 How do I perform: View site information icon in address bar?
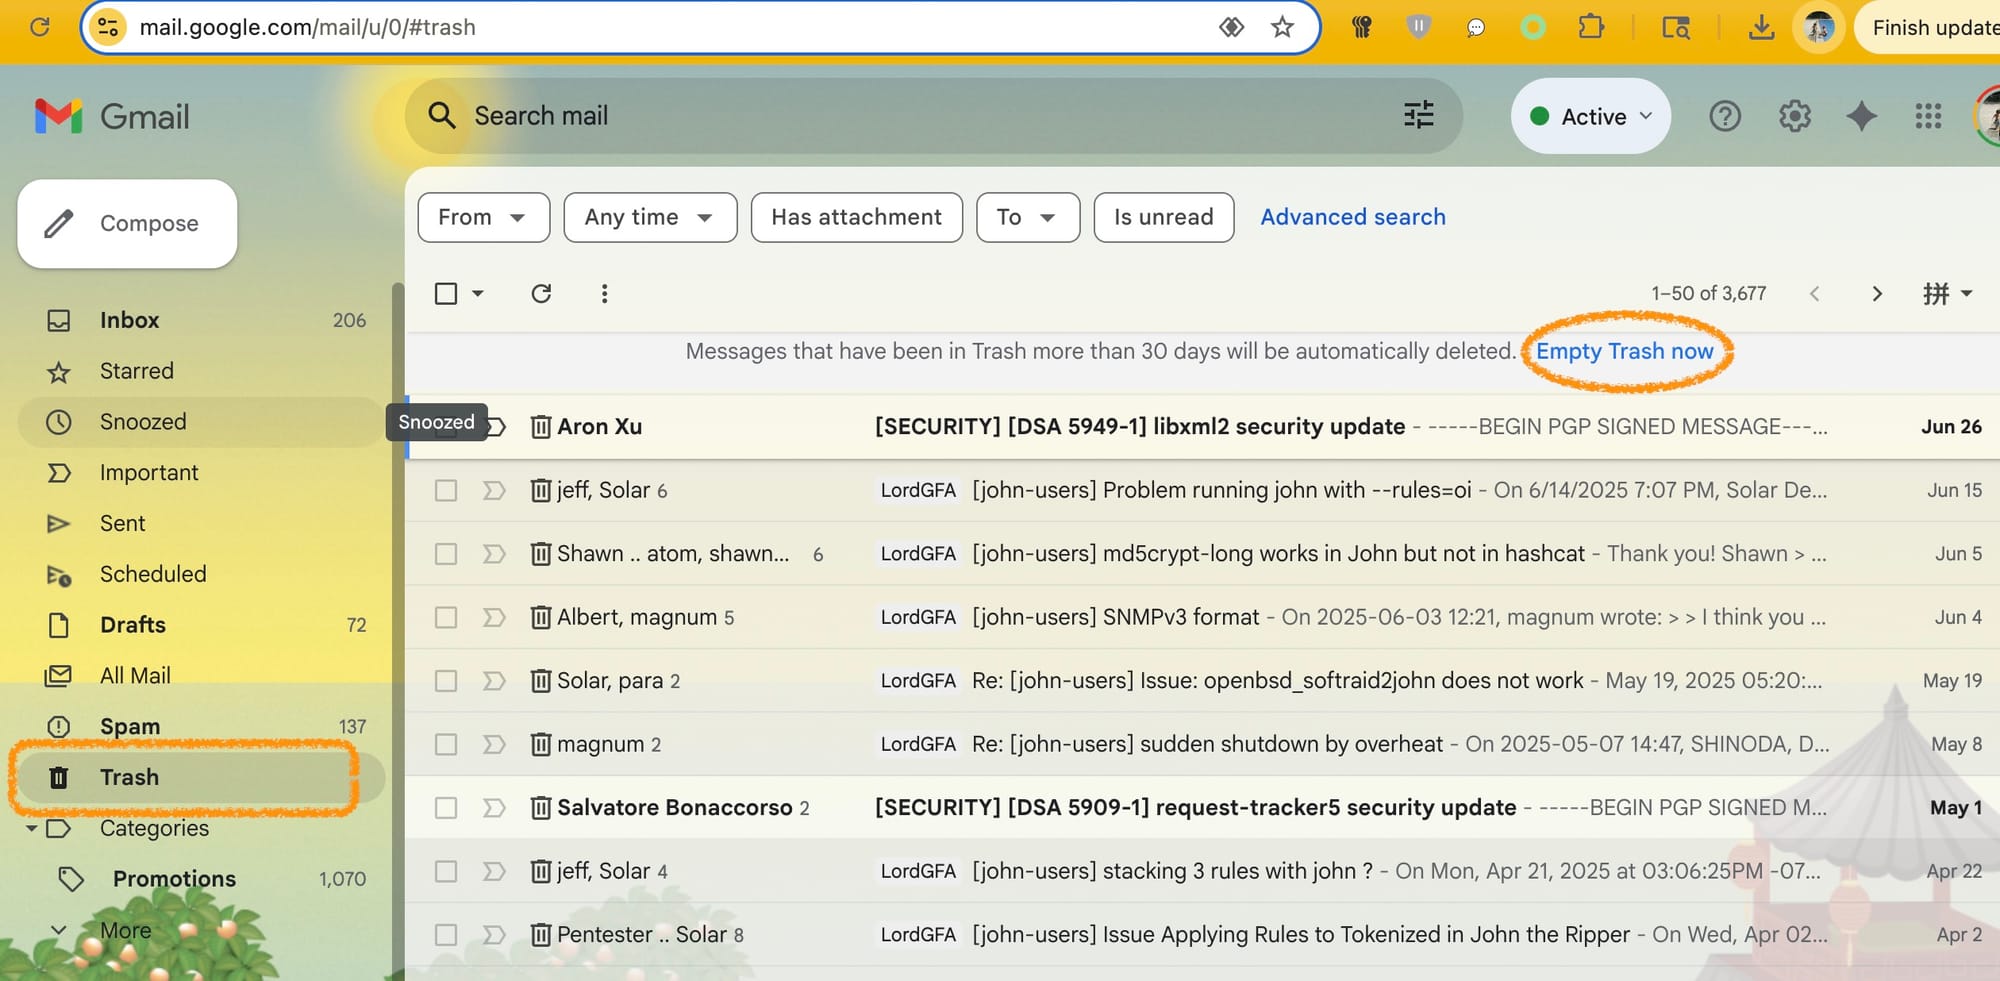107,27
